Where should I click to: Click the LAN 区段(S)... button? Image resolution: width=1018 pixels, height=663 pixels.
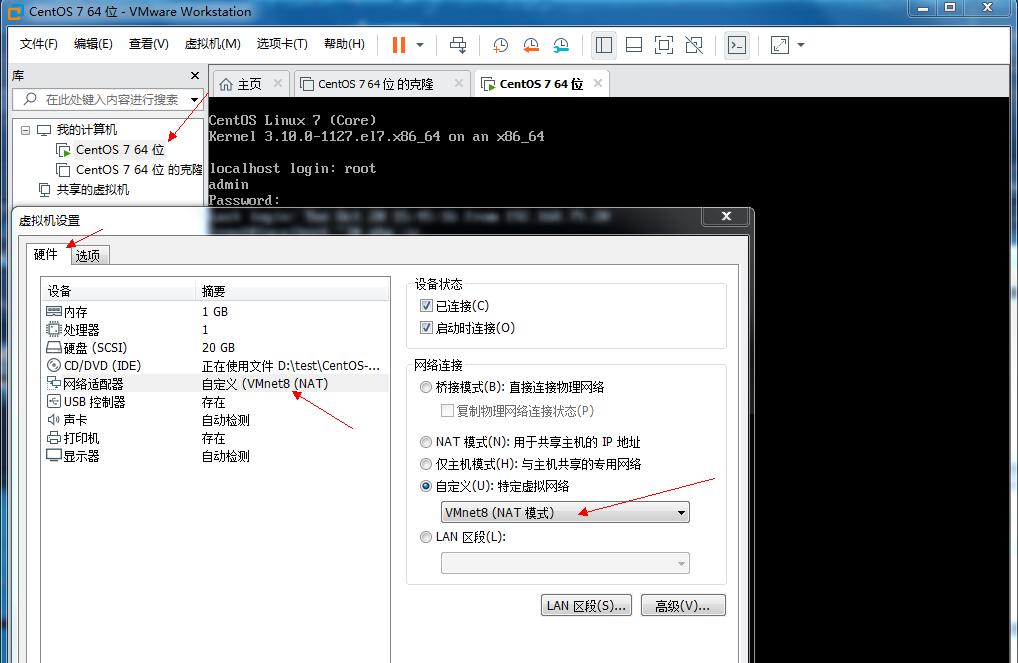[586, 605]
